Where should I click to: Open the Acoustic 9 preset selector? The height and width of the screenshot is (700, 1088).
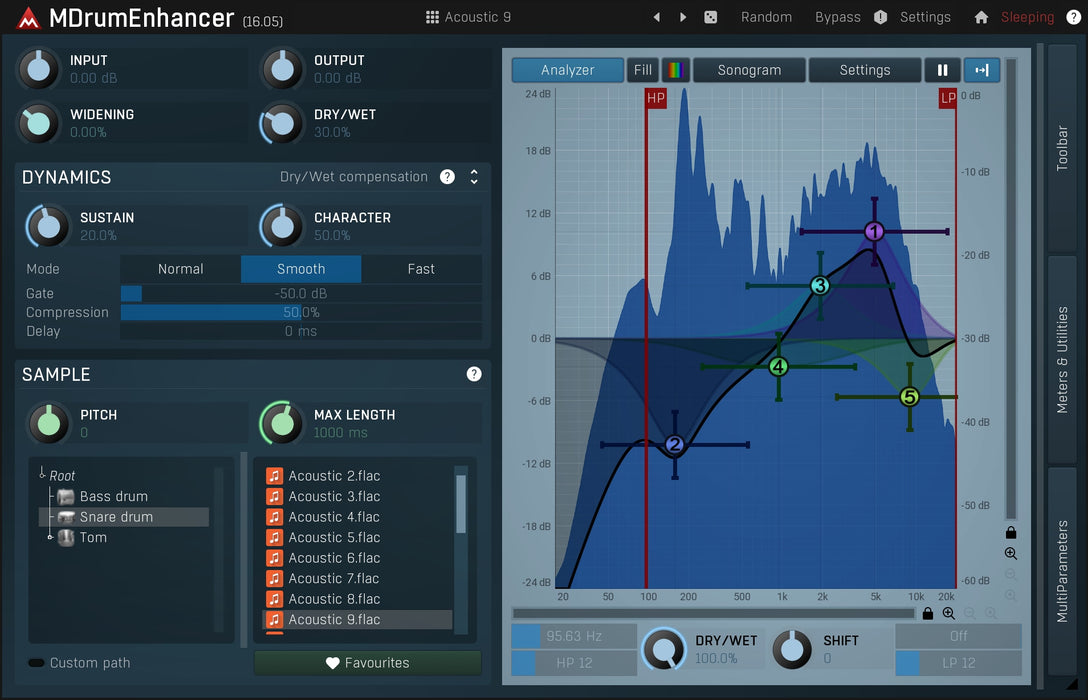[468, 17]
